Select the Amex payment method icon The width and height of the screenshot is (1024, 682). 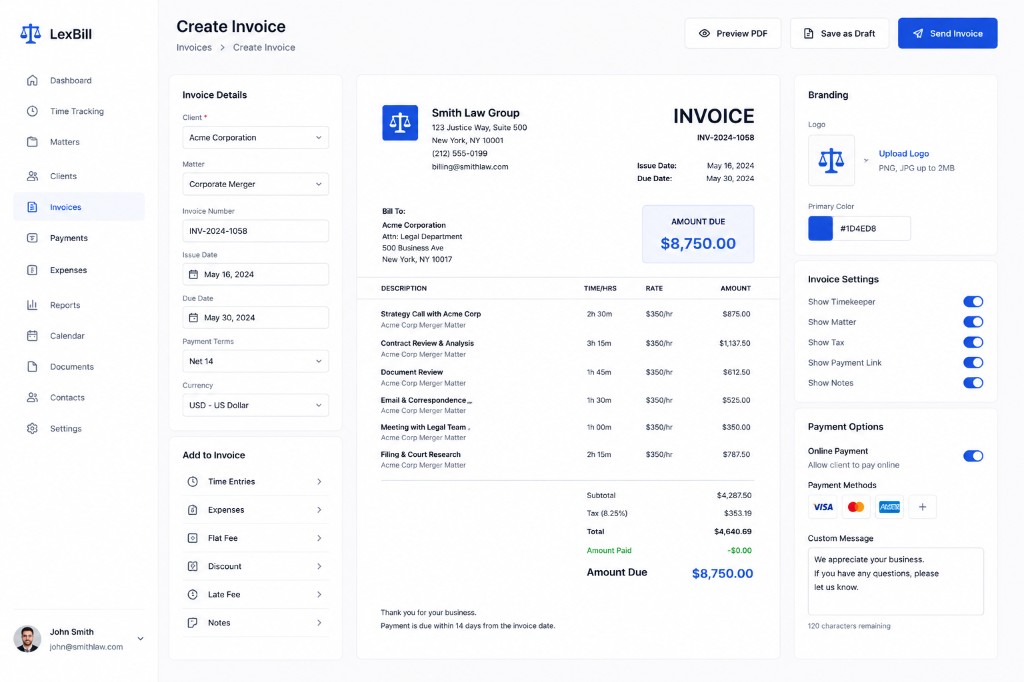coord(889,507)
